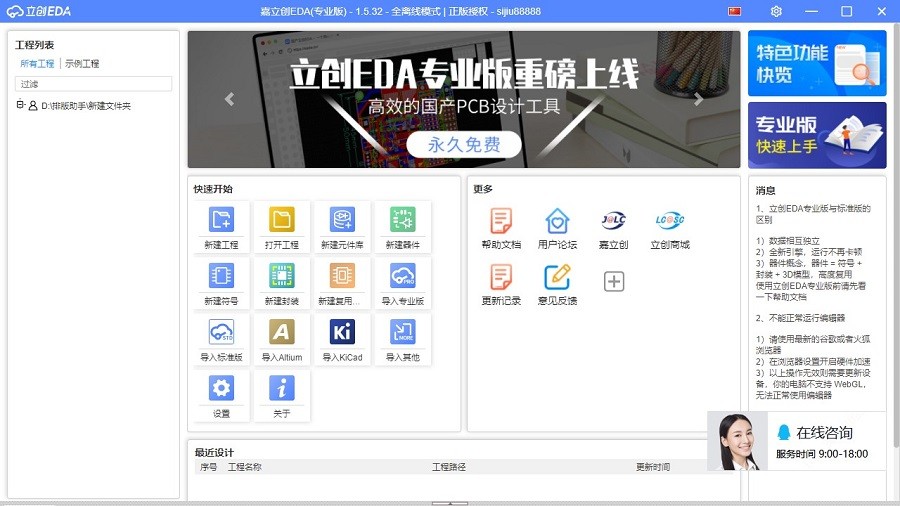
Task: Click the 导入专业版 import icon
Action: point(402,276)
